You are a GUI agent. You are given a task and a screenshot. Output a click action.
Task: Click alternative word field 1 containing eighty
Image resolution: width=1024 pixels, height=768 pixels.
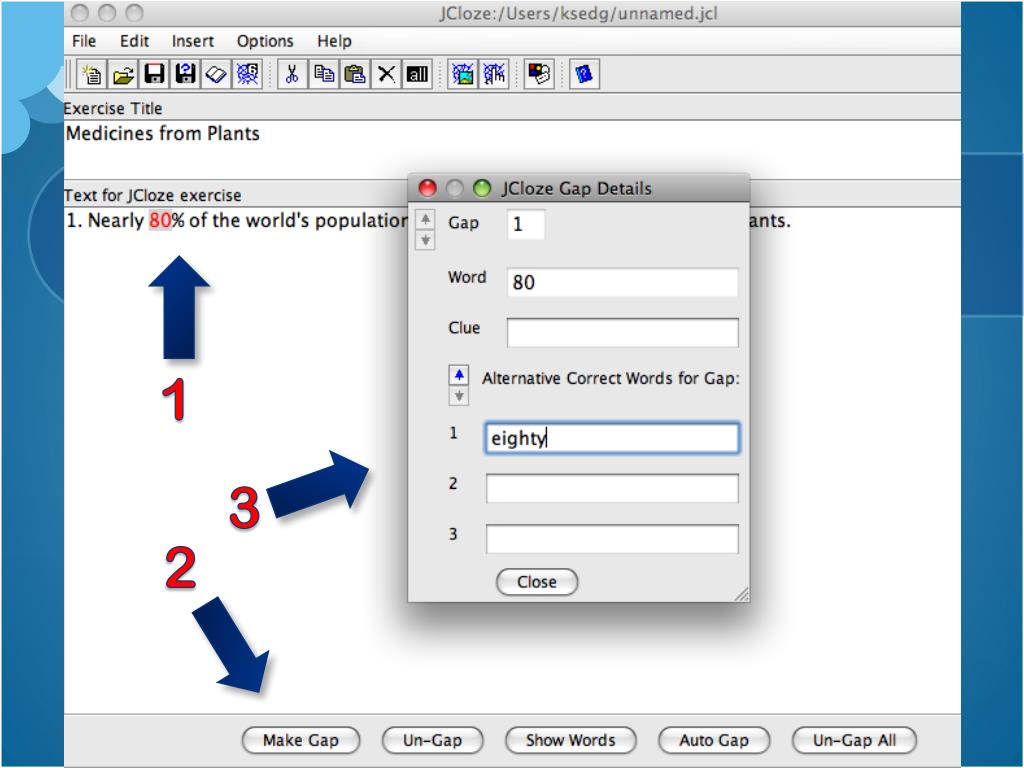click(x=612, y=438)
